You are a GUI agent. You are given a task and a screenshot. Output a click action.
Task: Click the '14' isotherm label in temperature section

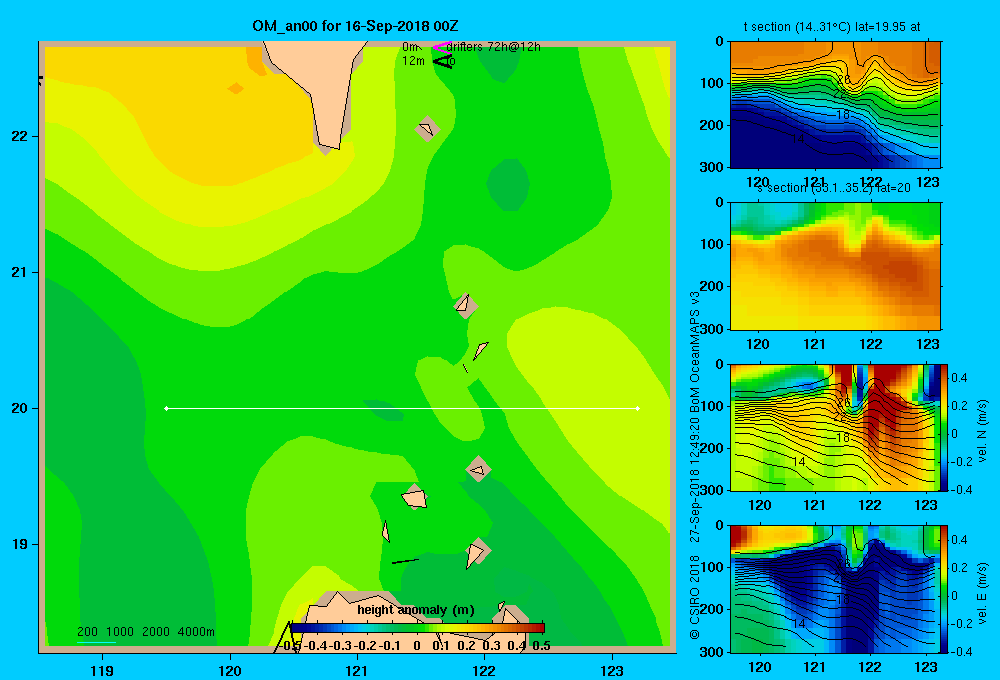[x=798, y=138]
